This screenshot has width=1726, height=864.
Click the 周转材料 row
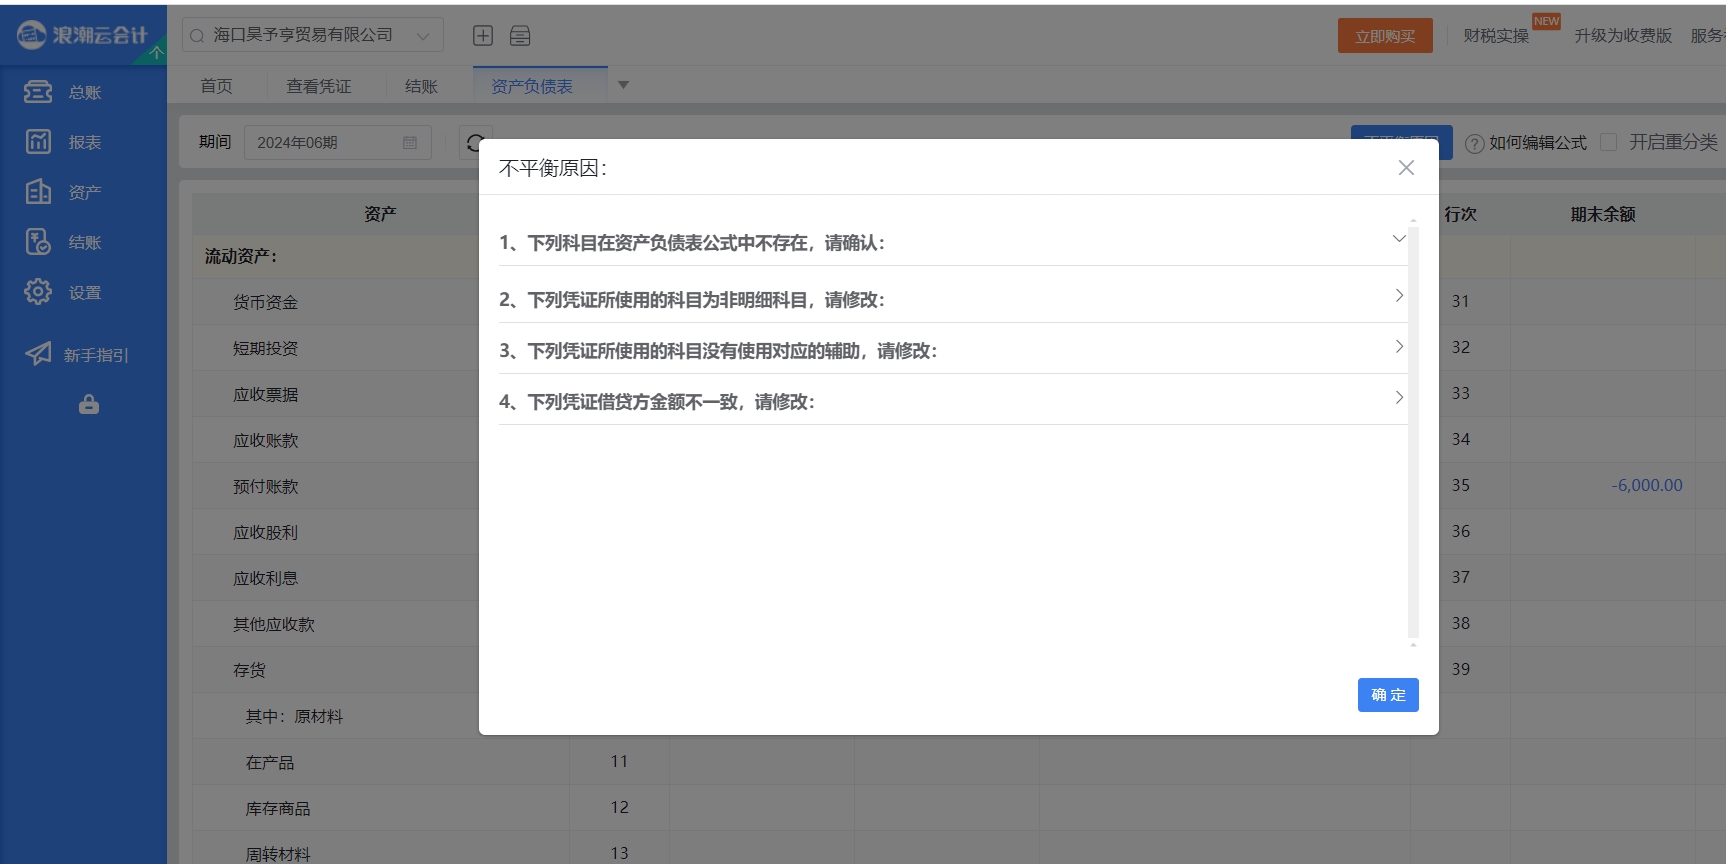(278, 854)
